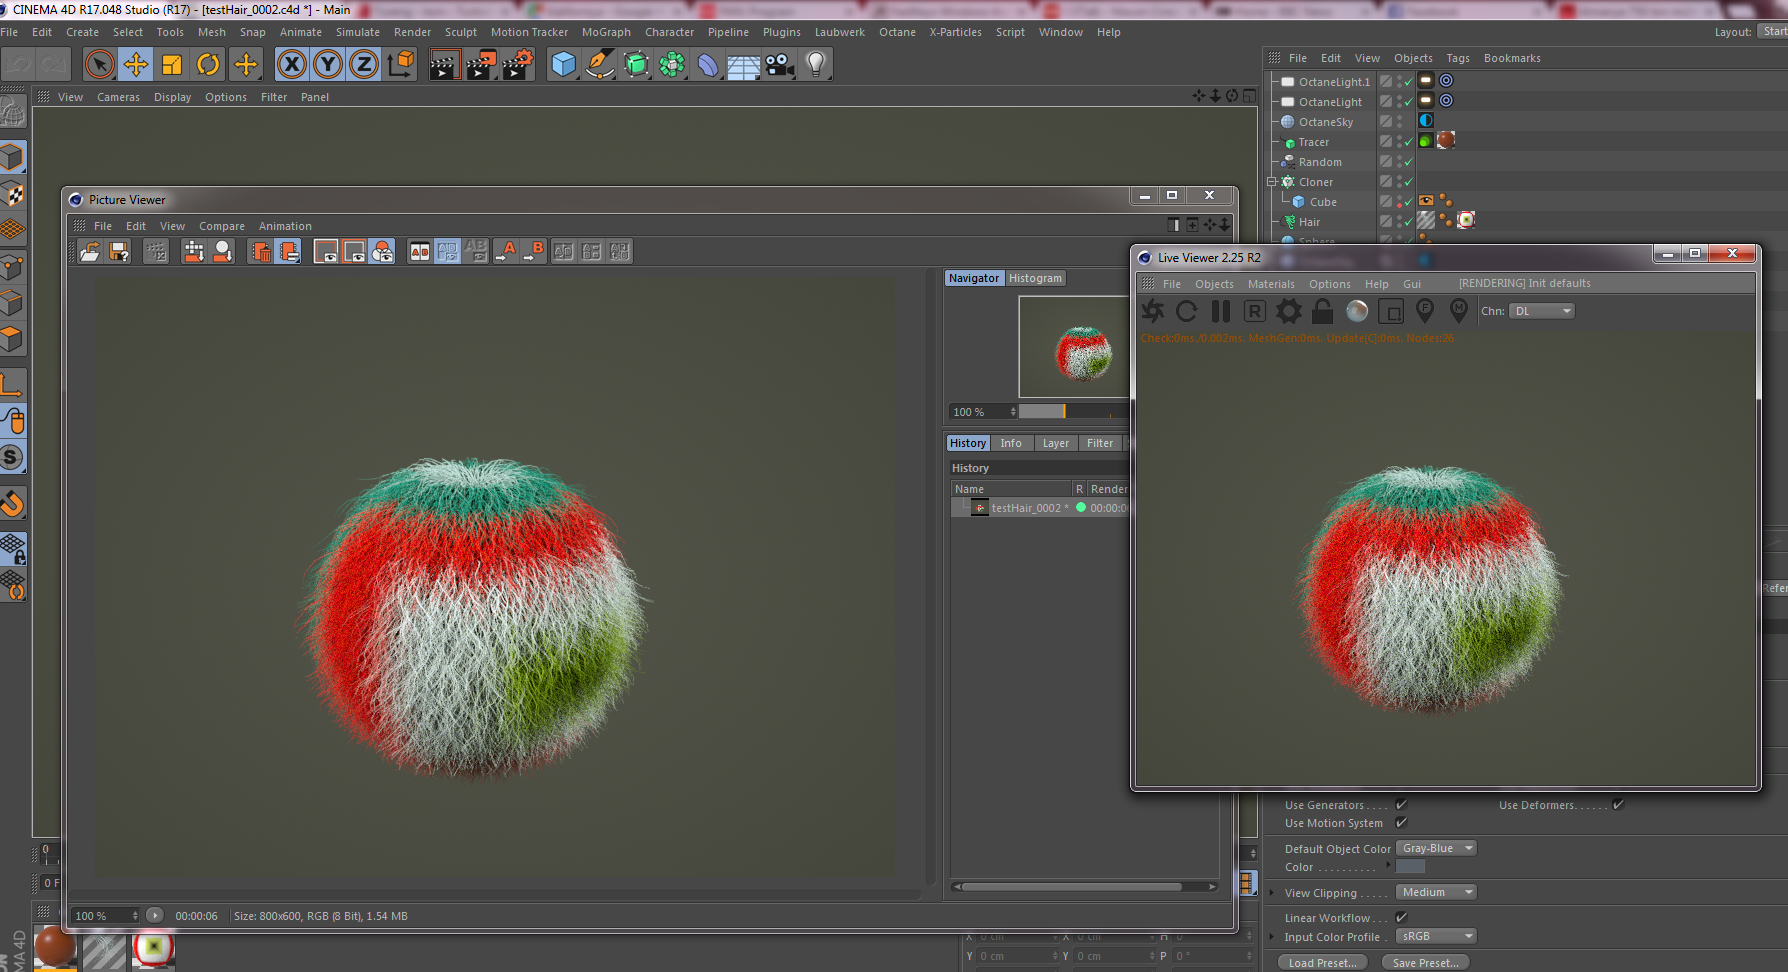1788x972 pixels.
Task: Open Live Viewer settings gear
Action: tap(1289, 312)
